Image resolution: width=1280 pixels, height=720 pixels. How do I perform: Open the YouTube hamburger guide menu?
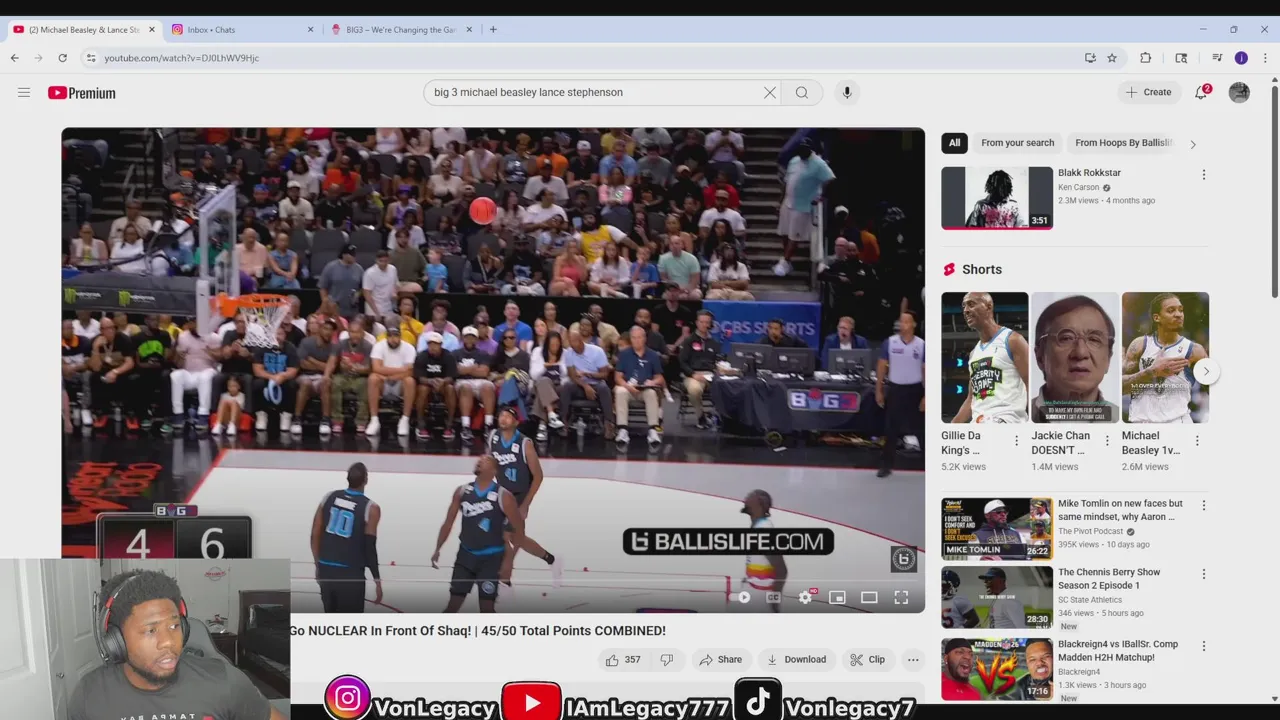[x=24, y=93]
